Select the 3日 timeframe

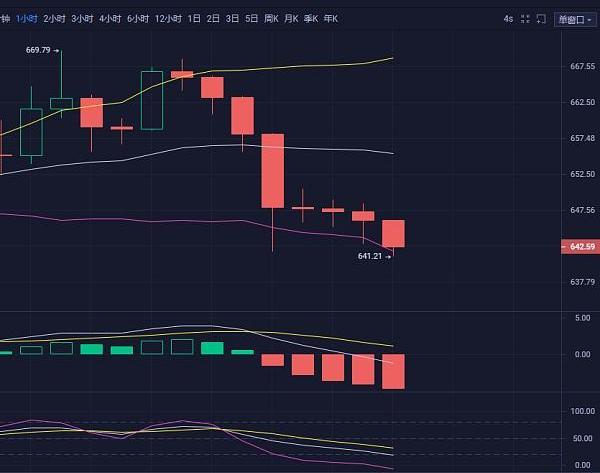pos(232,19)
